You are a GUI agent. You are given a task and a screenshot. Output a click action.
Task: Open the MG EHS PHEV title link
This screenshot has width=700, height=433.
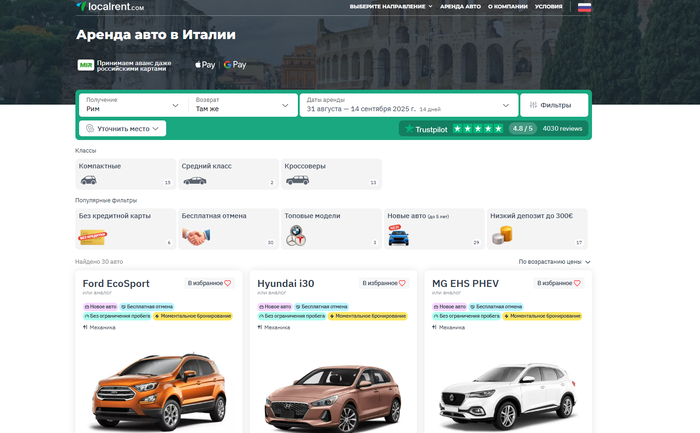click(465, 283)
